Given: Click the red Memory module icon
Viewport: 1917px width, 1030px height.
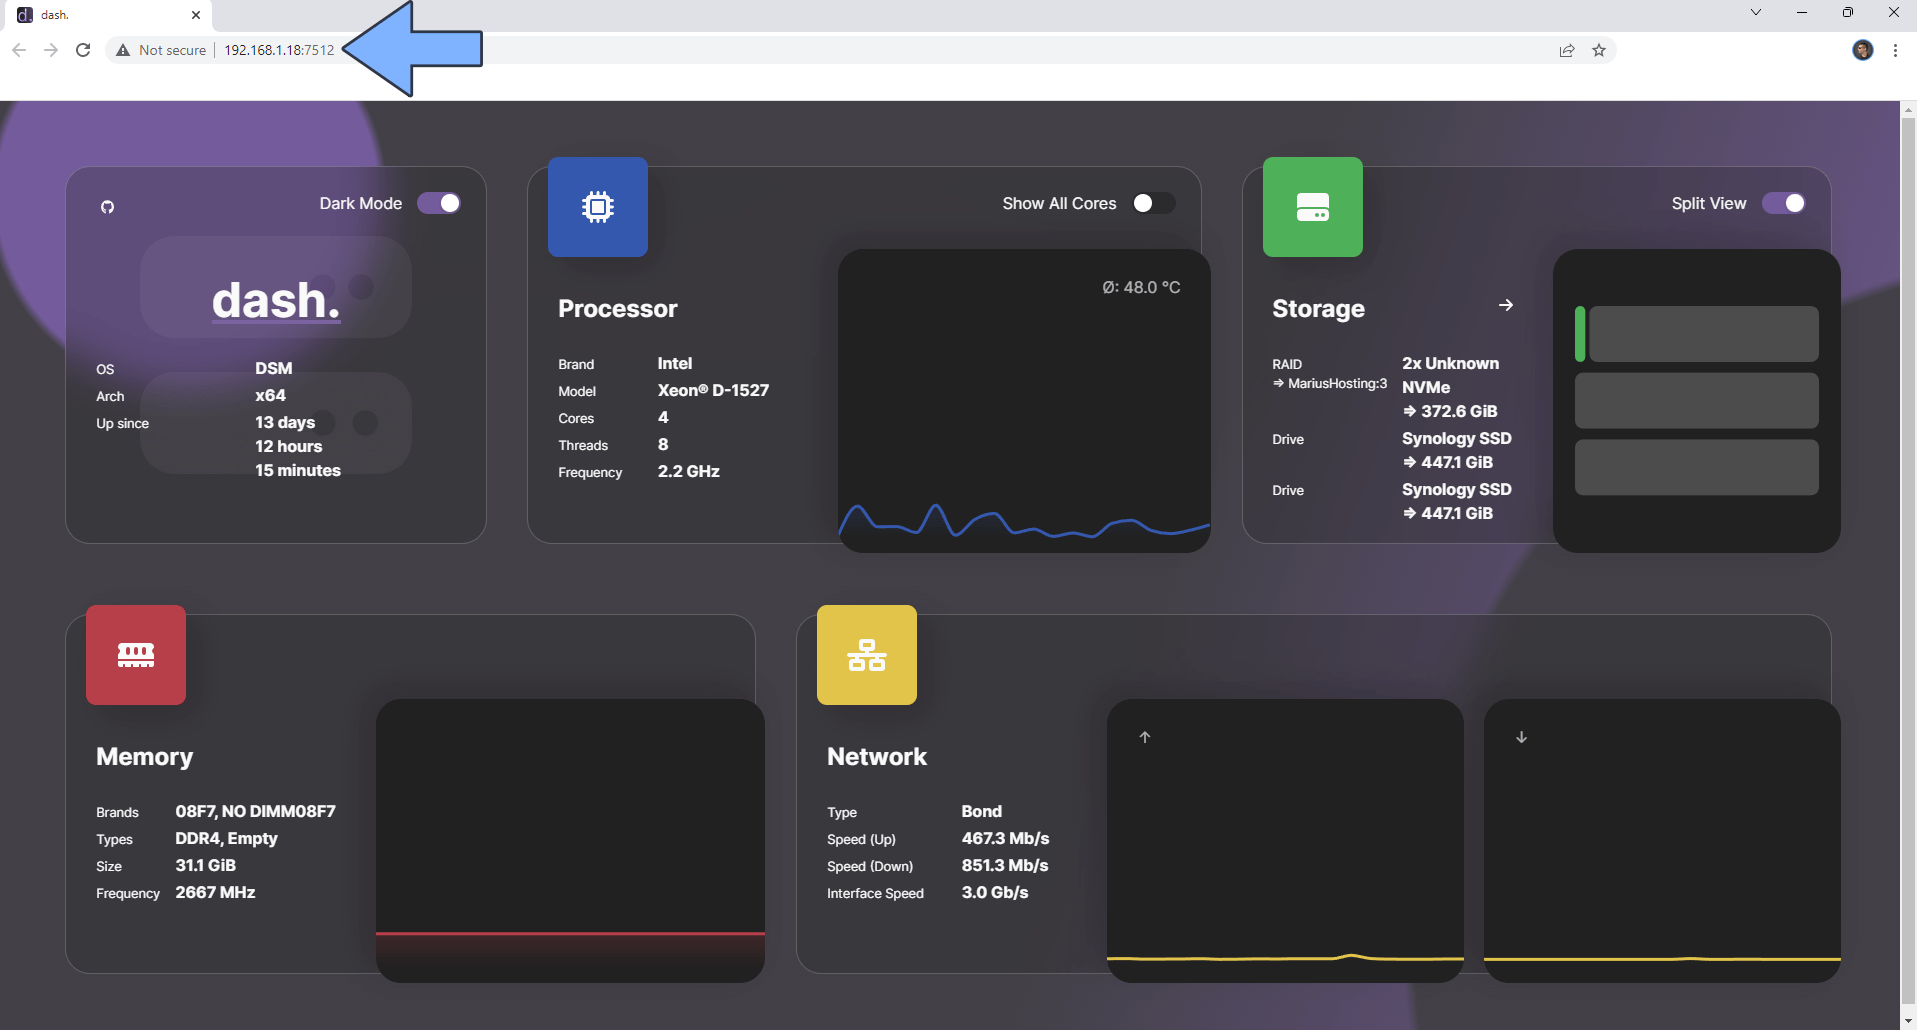Looking at the screenshot, I should click(136, 655).
